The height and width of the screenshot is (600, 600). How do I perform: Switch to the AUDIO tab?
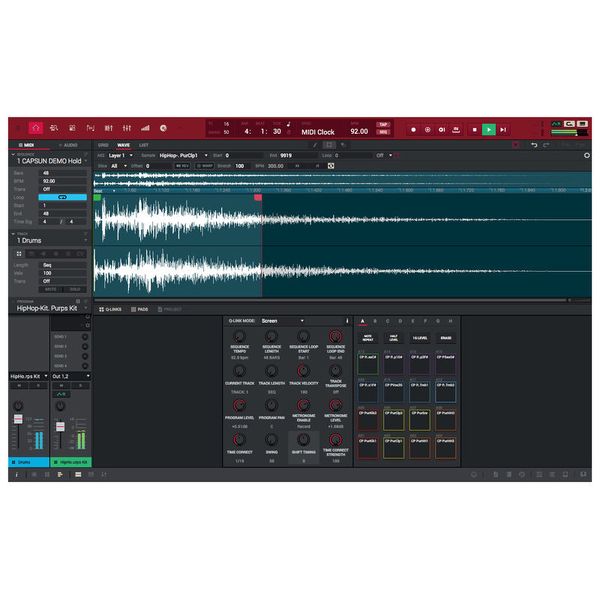(x=68, y=145)
